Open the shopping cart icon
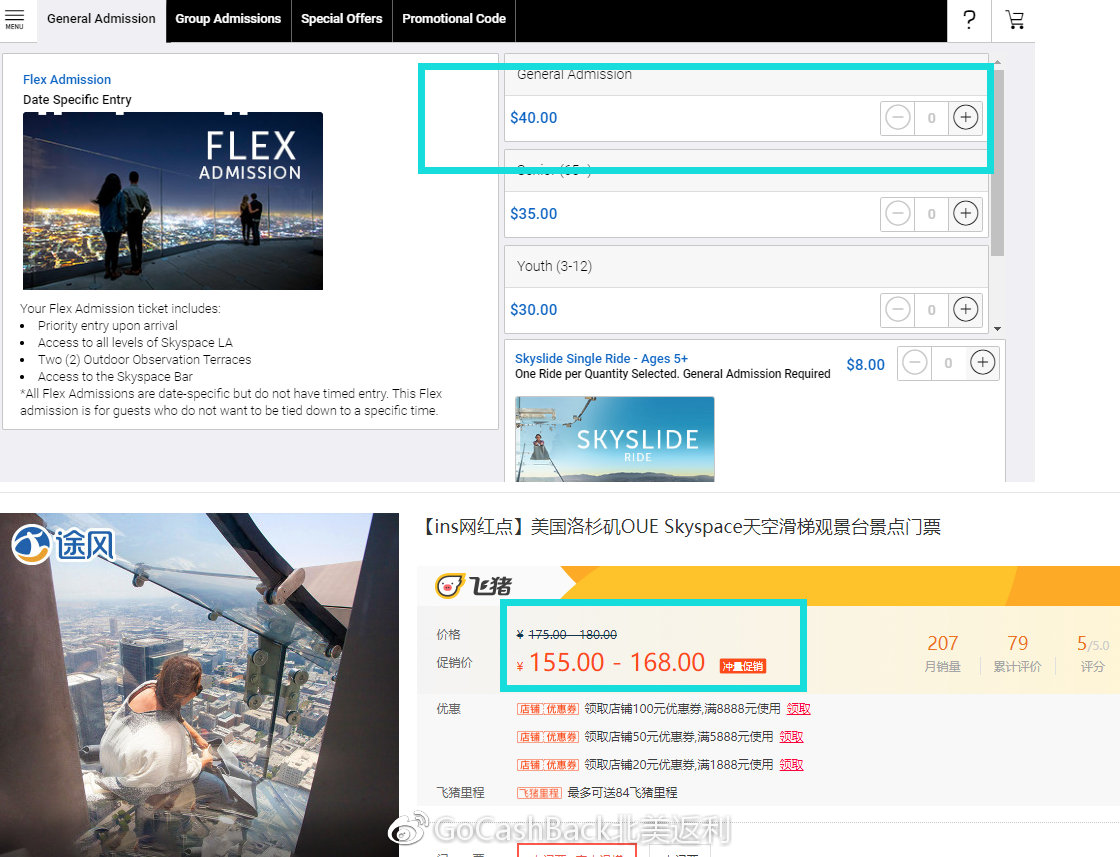Screen dimensions: 1120x857 point(1014,19)
